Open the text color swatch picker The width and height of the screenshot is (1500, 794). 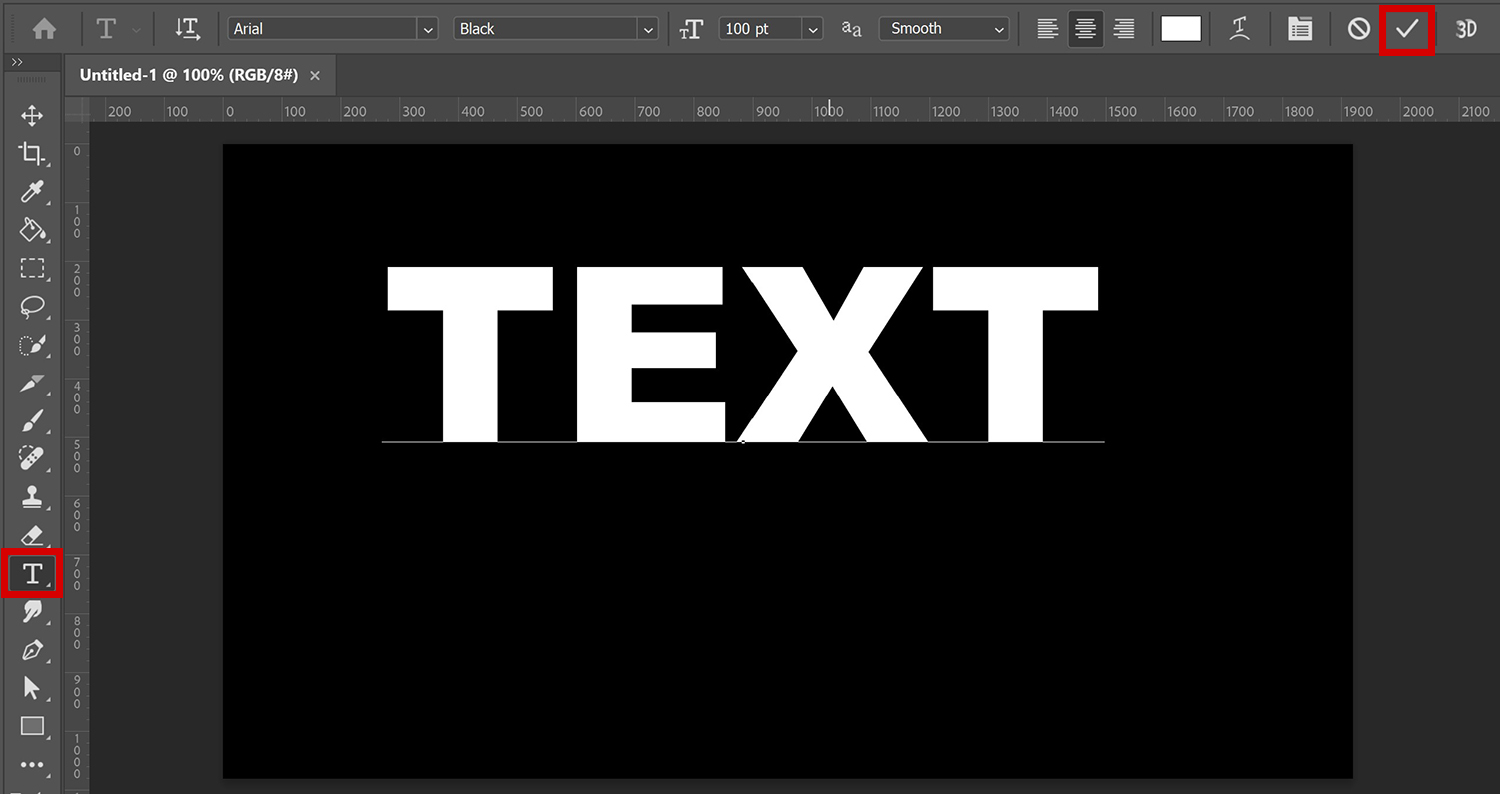click(x=1180, y=28)
